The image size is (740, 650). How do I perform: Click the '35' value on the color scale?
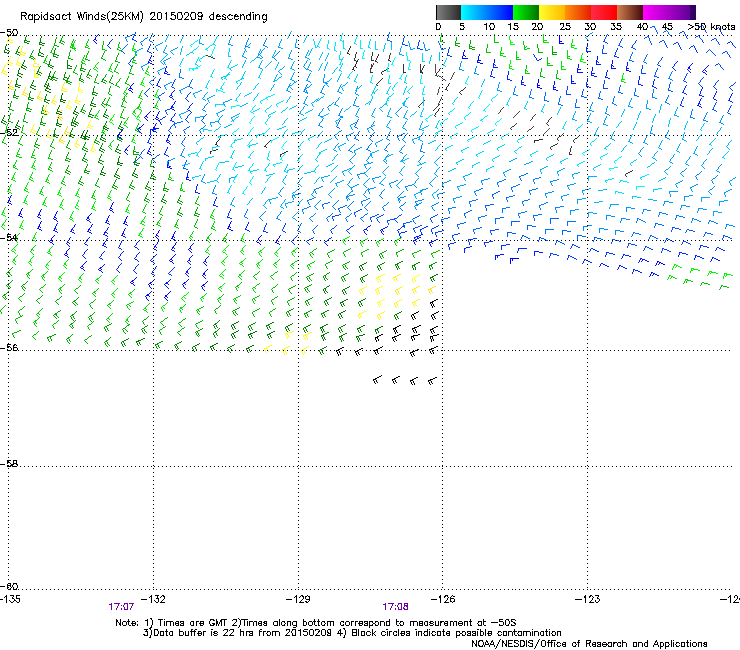point(616,27)
